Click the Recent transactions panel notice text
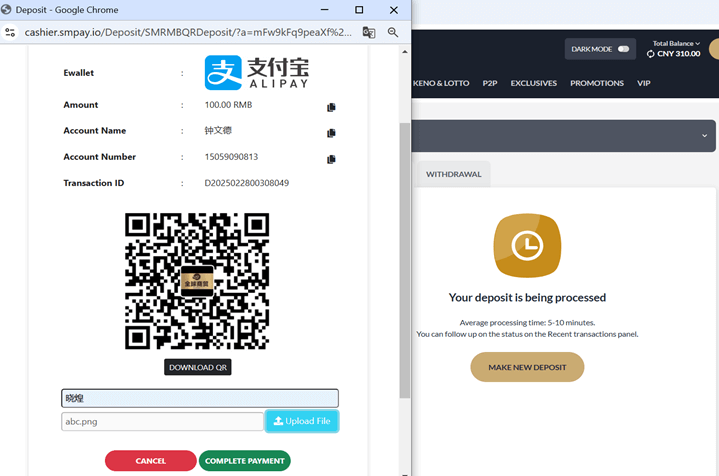Screen dimensions: 719x476 click(527, 334)
